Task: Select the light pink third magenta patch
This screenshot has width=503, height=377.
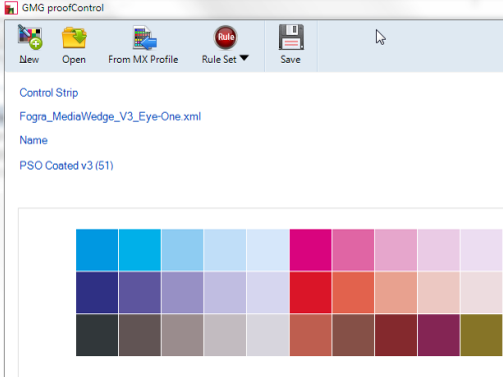Action: 396,250
